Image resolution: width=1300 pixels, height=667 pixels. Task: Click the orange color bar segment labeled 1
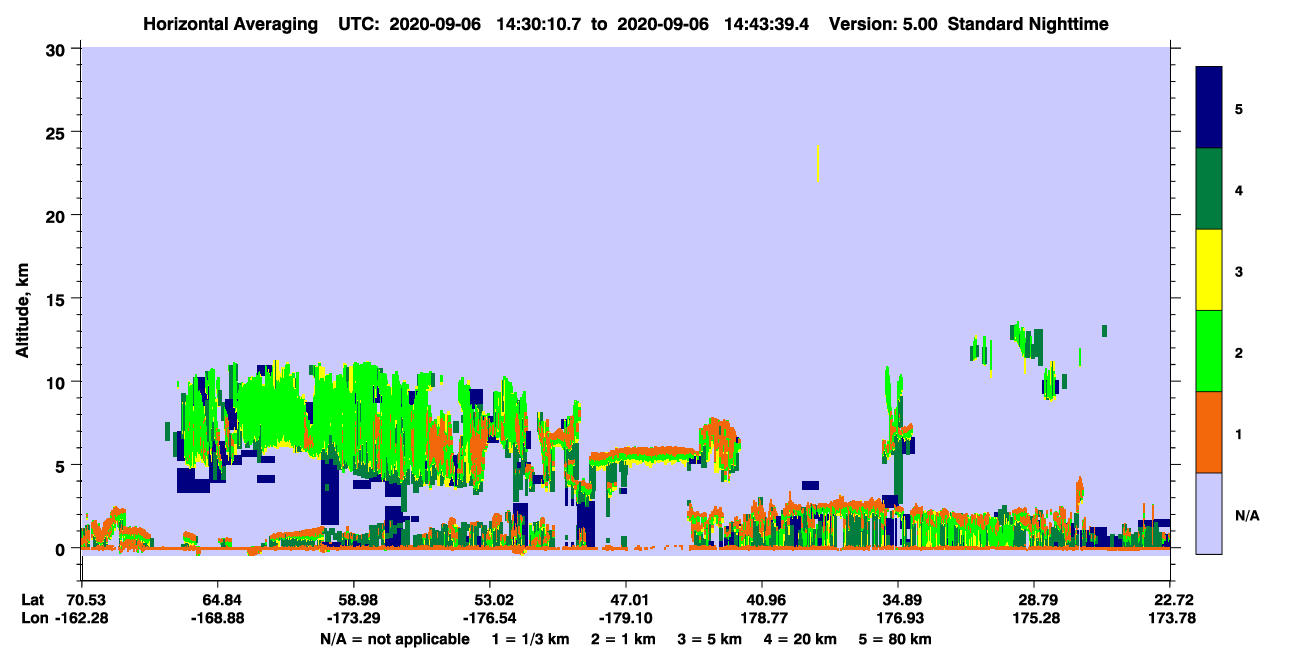(1209, 432)
